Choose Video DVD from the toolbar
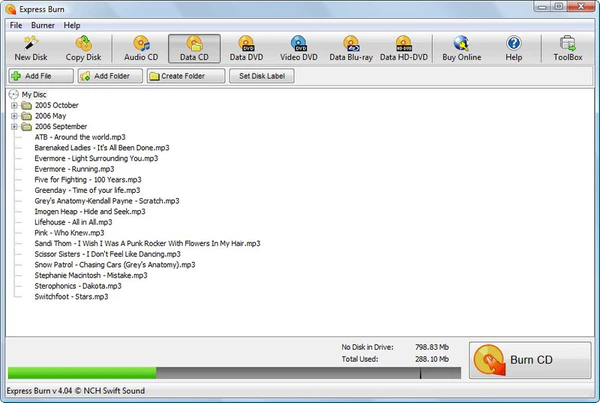This screenshot has height=403, width=600. coord(300,48)
